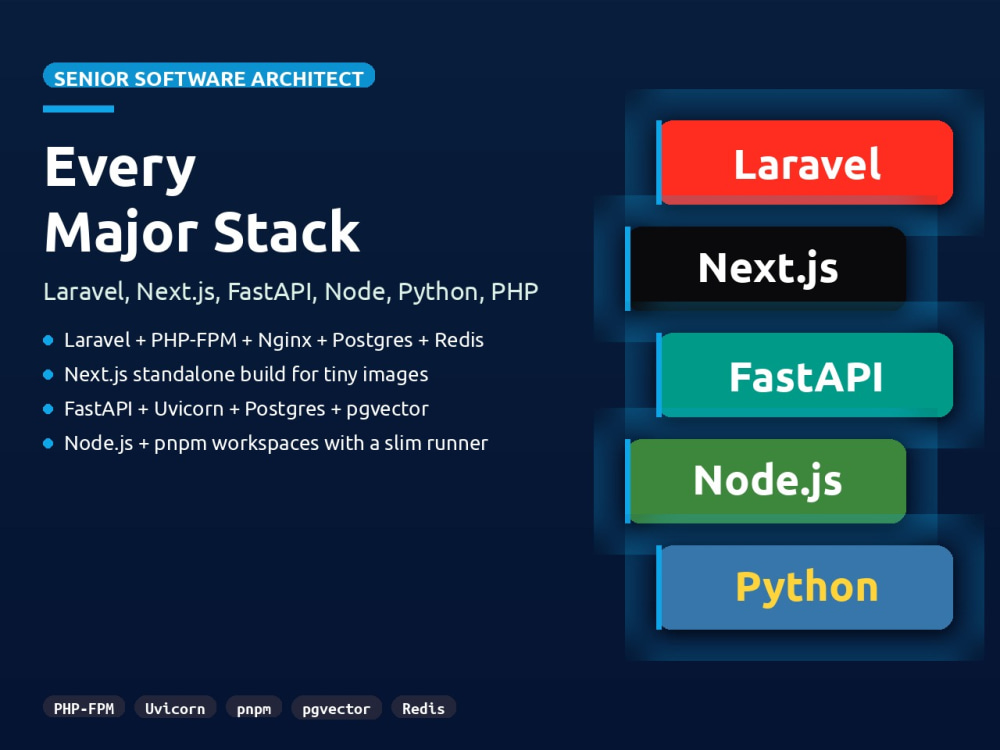The height and width of the screenshot is (750, 1000).
Task: Click the PHP-FPM tag
Action: click(x=84, y=708)
